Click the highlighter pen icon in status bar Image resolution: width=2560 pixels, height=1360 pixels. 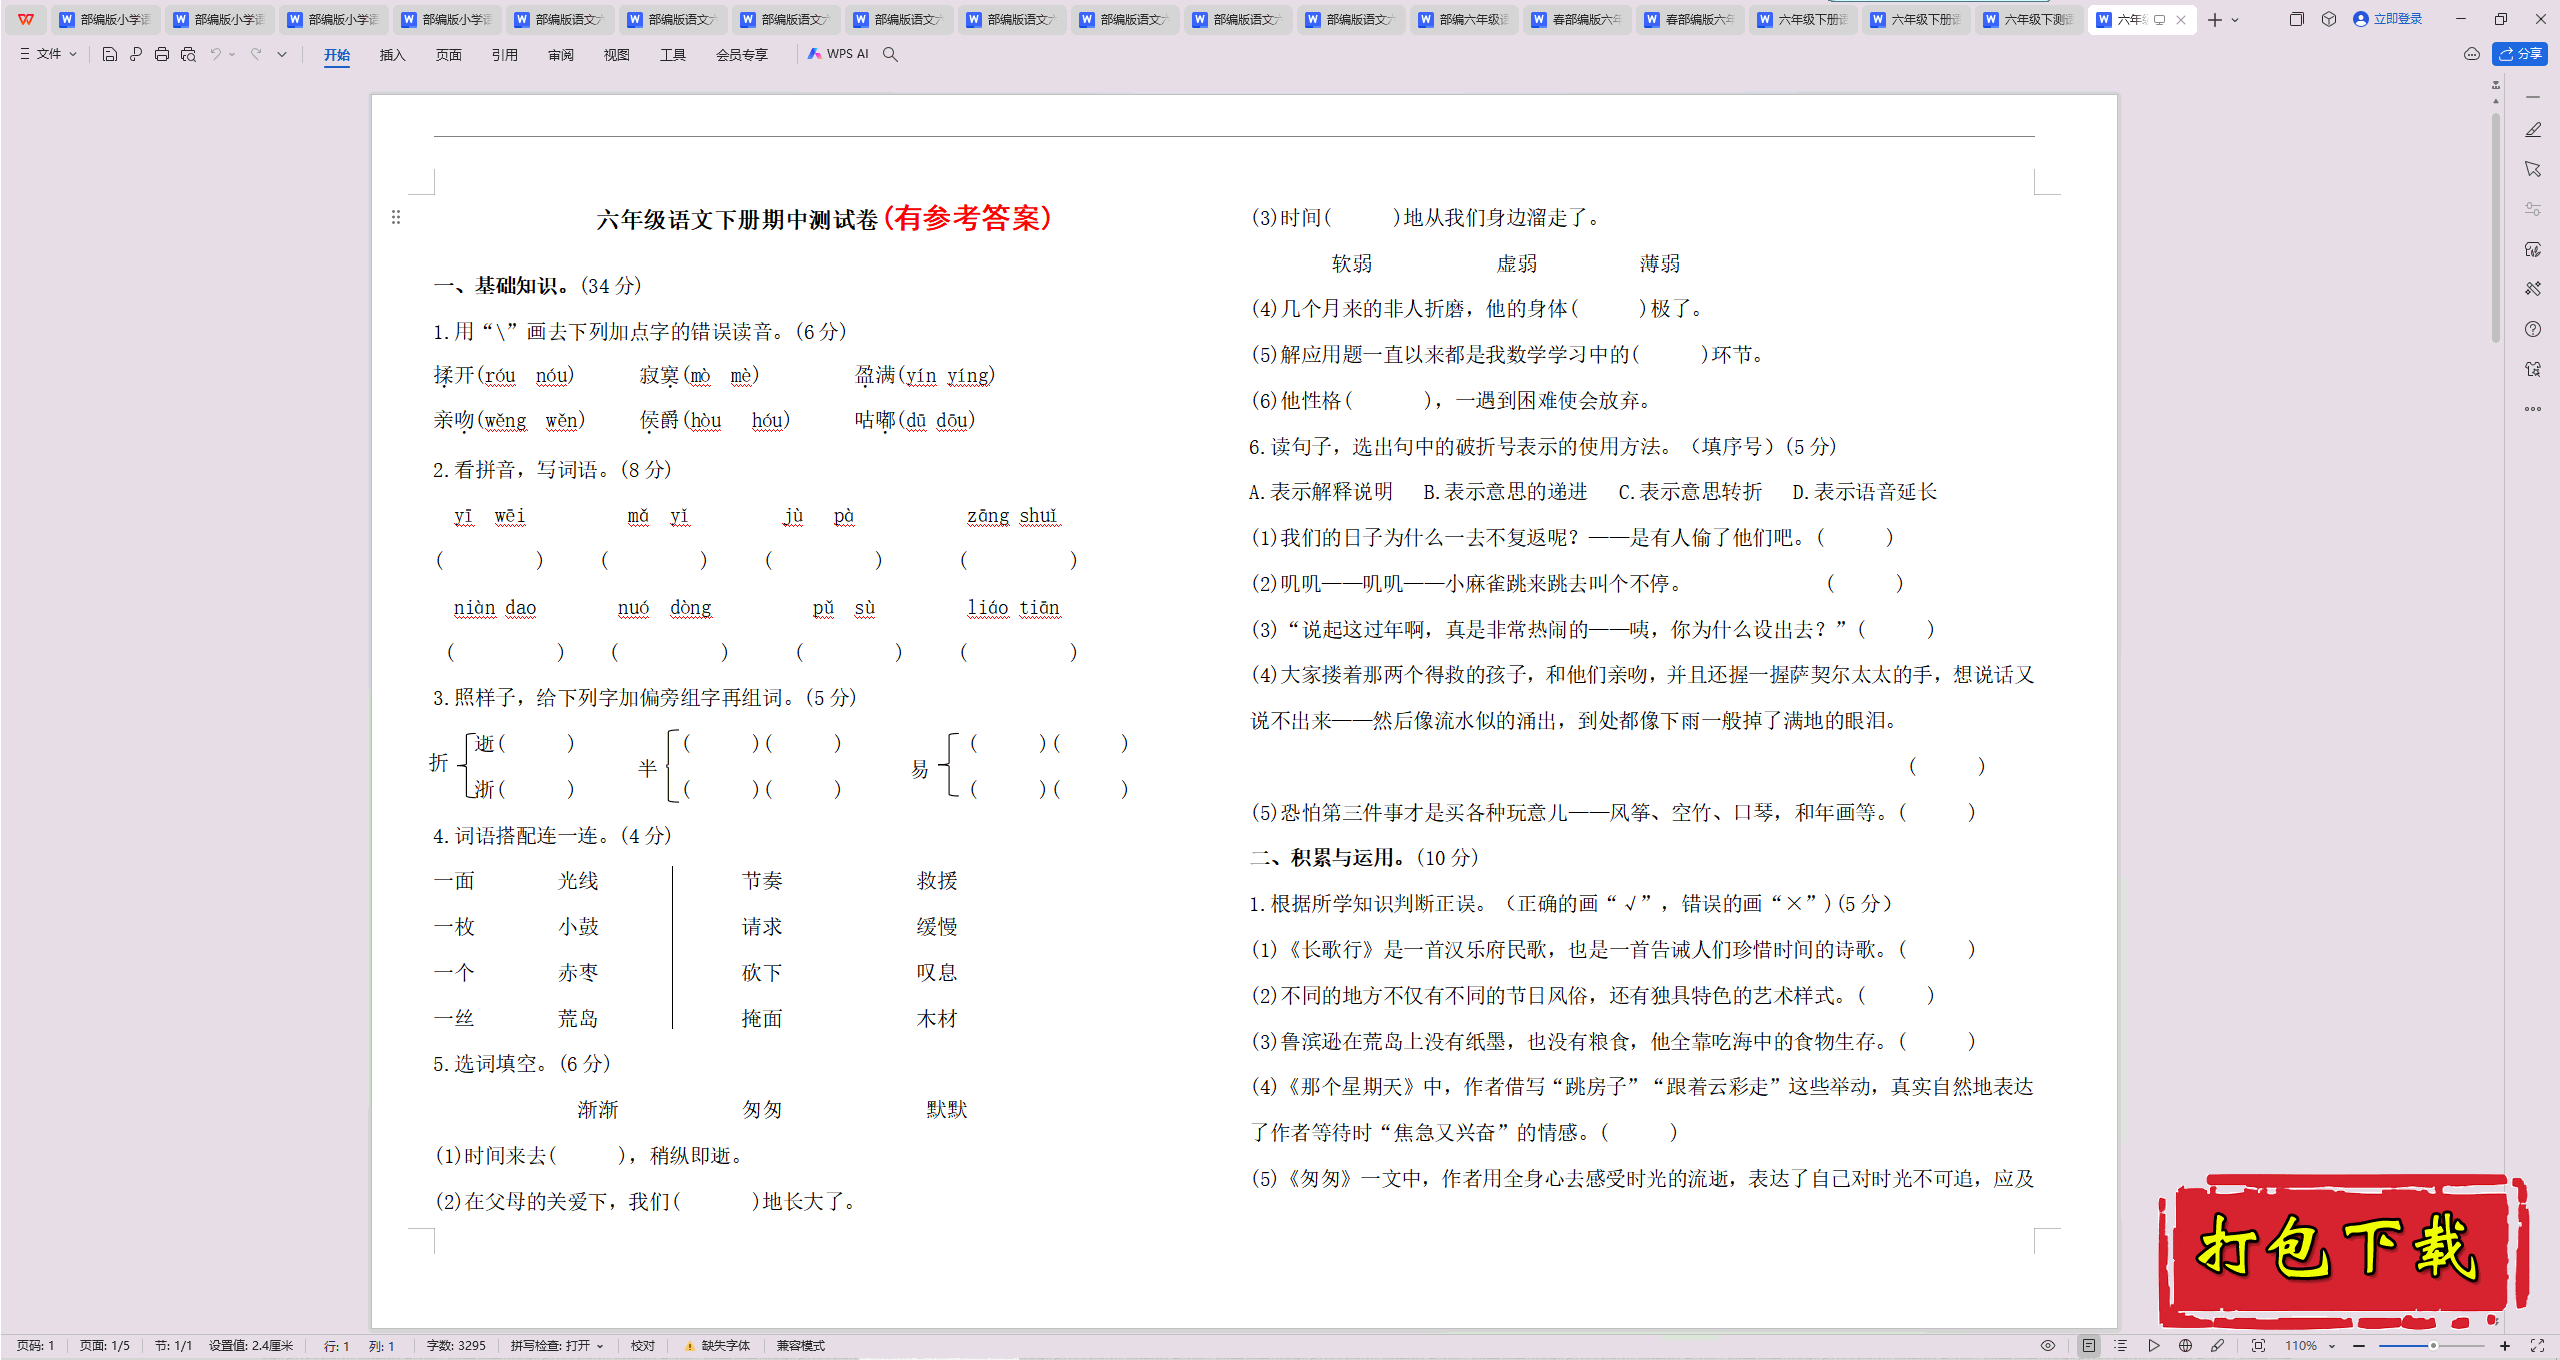[2217, 1346]
